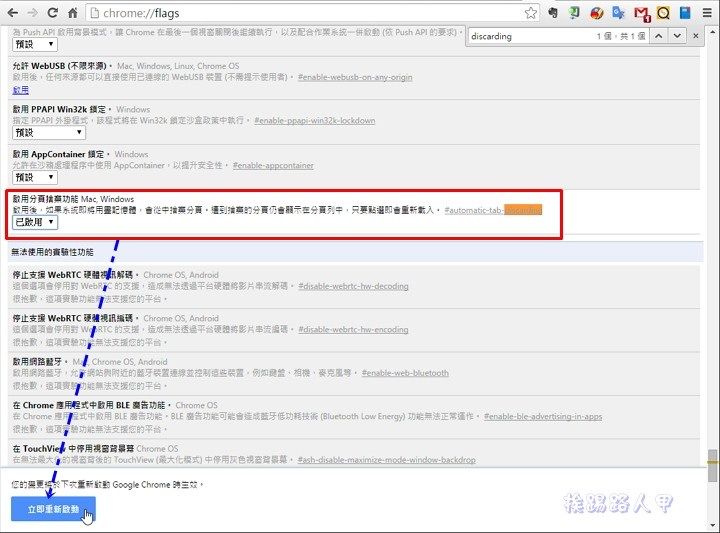720x533 pixels.
Task: Open the green extension icon beside Evernote
Action: point(574,13)
